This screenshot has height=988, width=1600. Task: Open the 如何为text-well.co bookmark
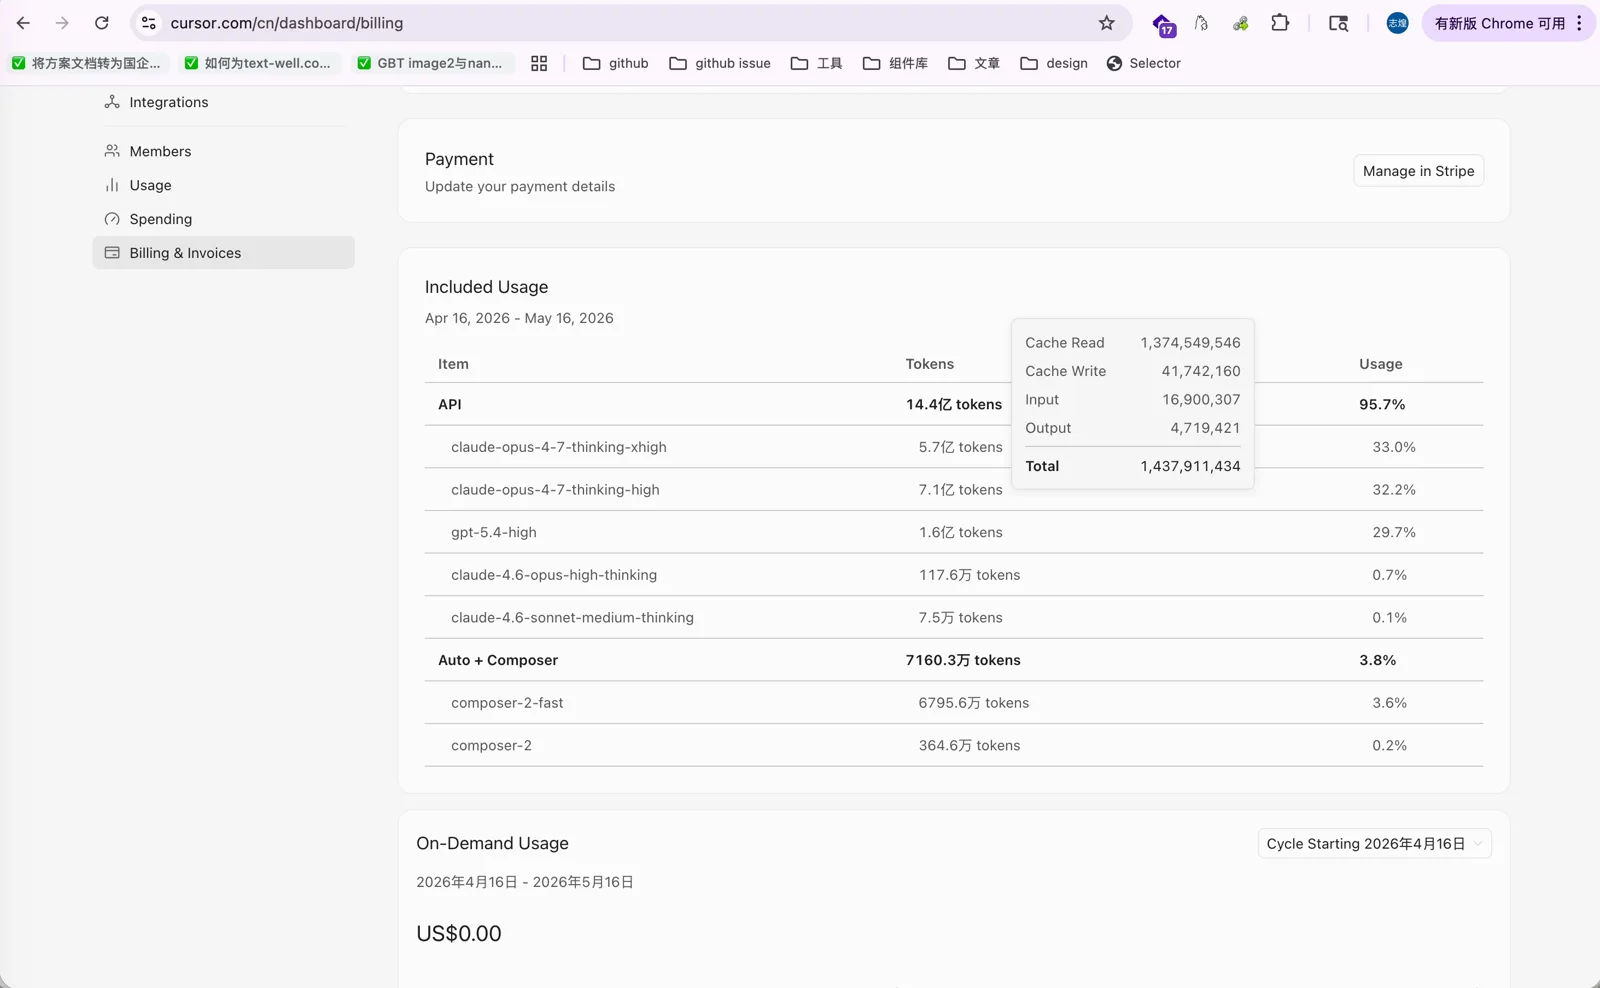[x=258, y=63]
